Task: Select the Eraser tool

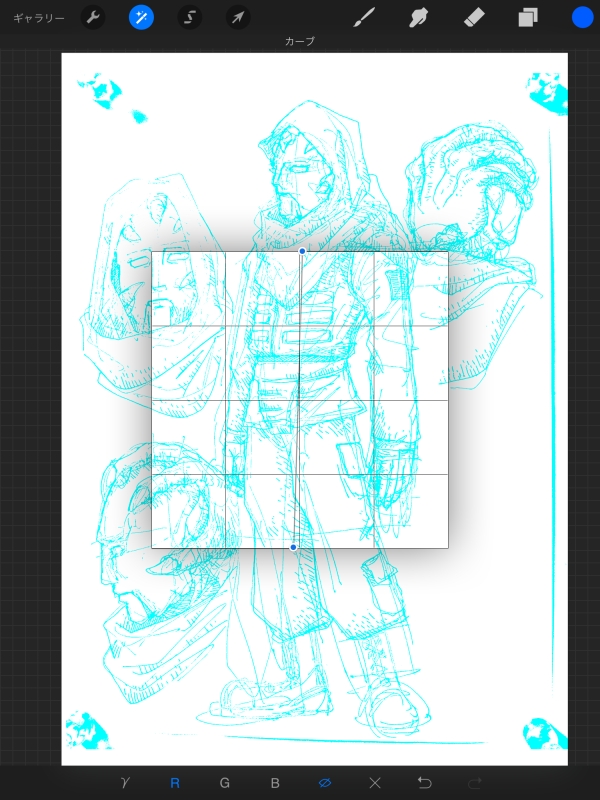Action: coord(474,18)
